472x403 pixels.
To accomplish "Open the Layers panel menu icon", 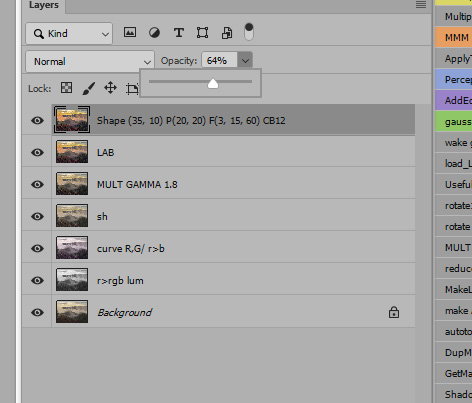I will [x=421, y=4].
